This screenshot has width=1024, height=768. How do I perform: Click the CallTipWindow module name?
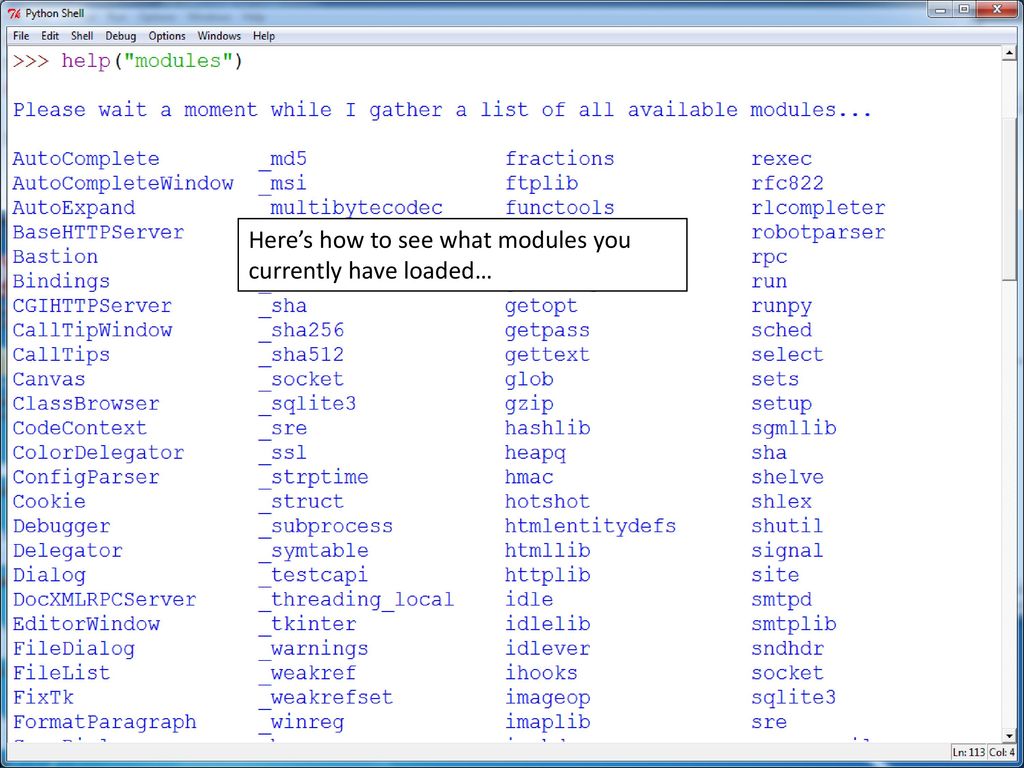click(x=92, y=330)
